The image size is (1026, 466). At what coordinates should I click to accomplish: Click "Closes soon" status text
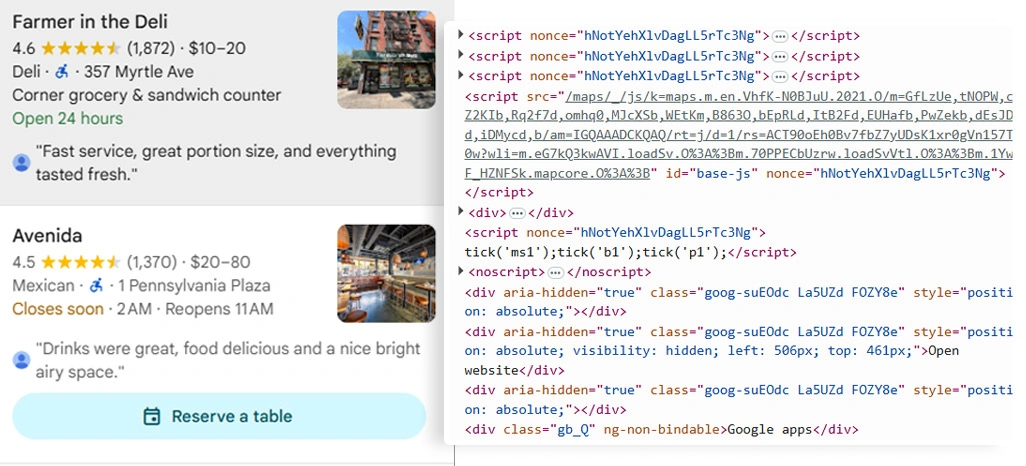[x=58, y=309]
